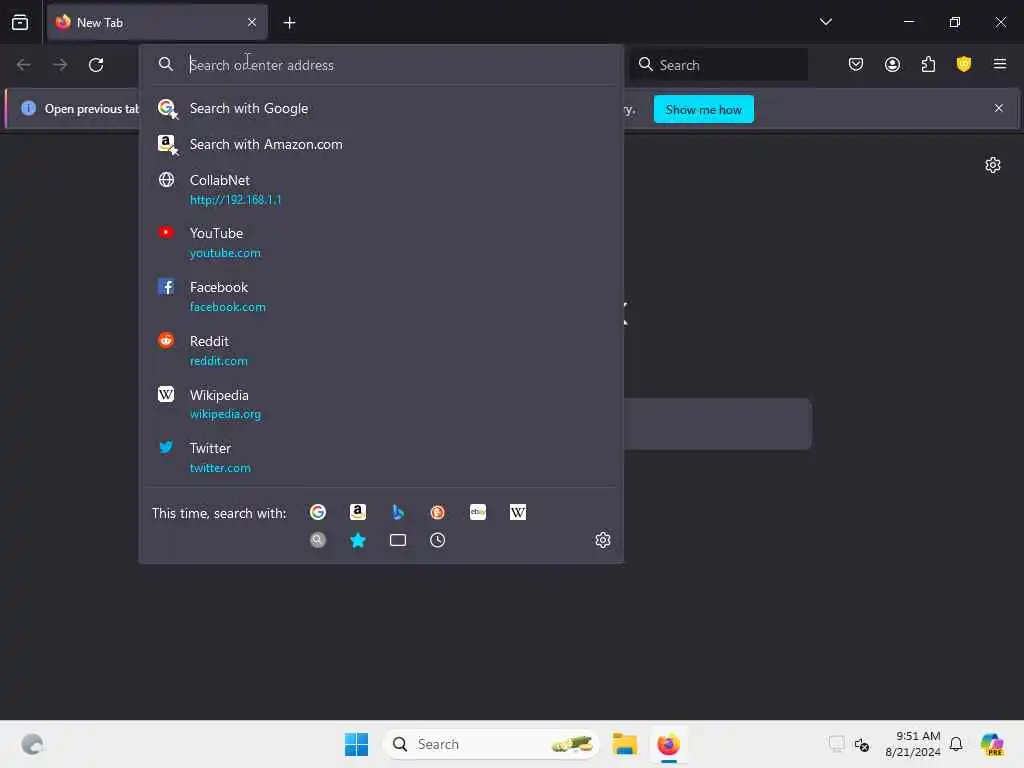Search this time with Amazon icon
This screenshot has width=1024, height=768.
(358, 513)
